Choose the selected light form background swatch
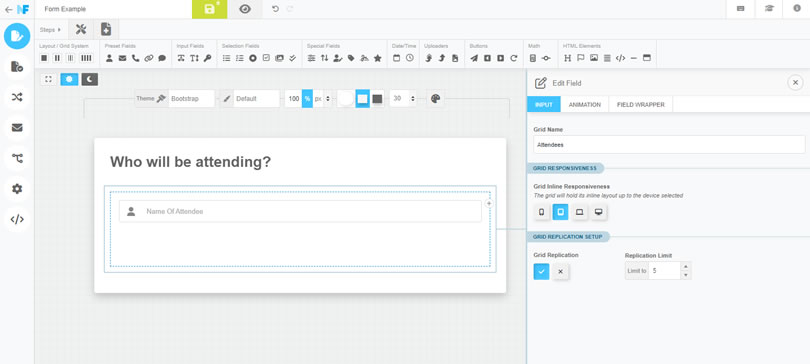 tap(363, 99)
